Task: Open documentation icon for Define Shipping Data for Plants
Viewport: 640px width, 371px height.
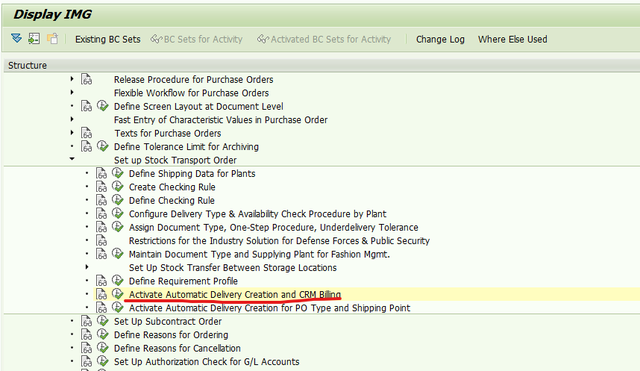Action: pos(101,173)
